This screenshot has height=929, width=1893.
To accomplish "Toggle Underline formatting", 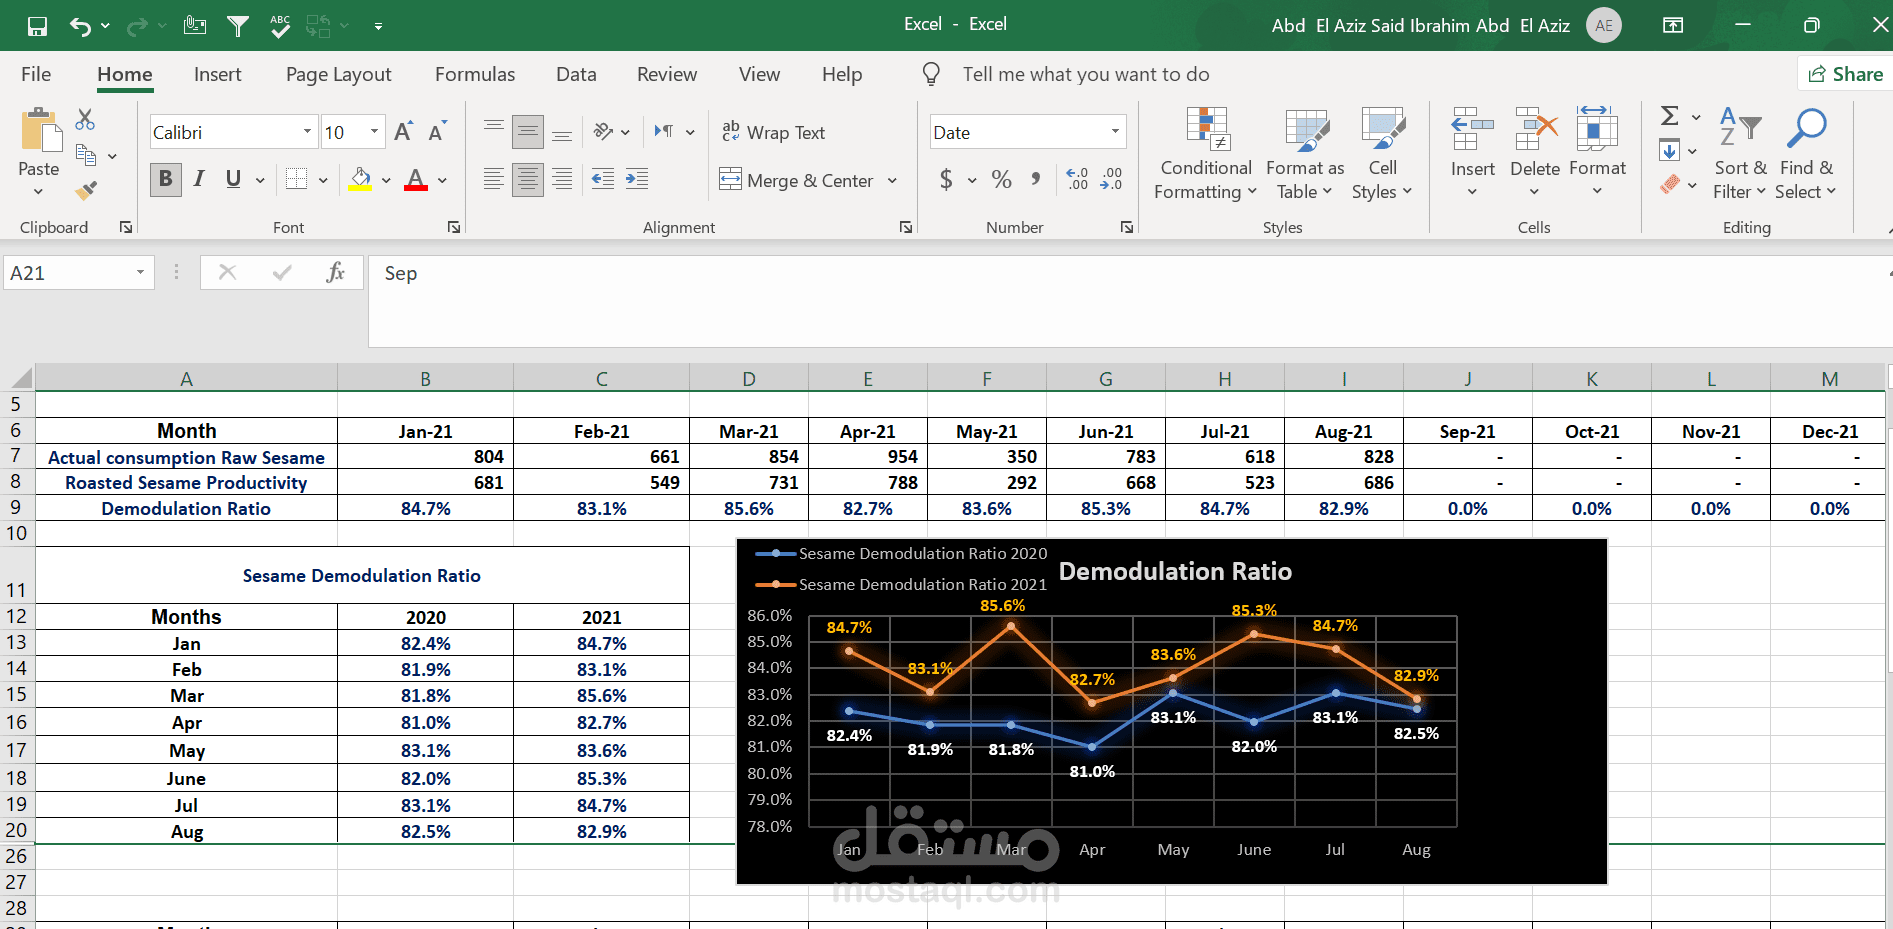I will pyautogui.click(x=233, y=179).
